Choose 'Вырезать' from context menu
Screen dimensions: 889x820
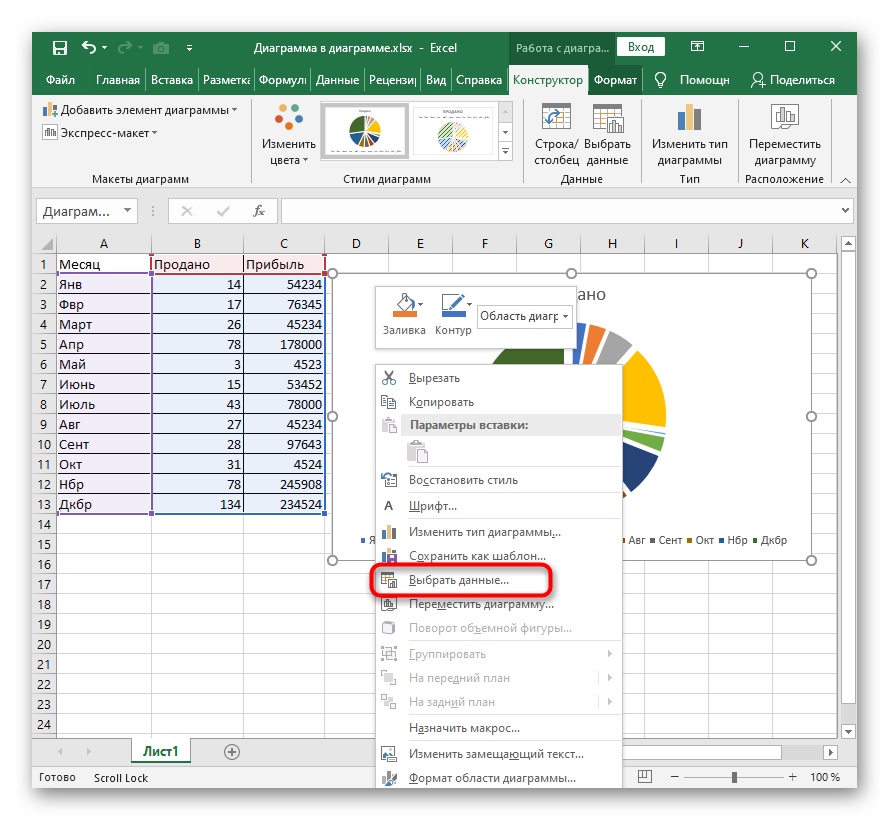tap(435, 378)
